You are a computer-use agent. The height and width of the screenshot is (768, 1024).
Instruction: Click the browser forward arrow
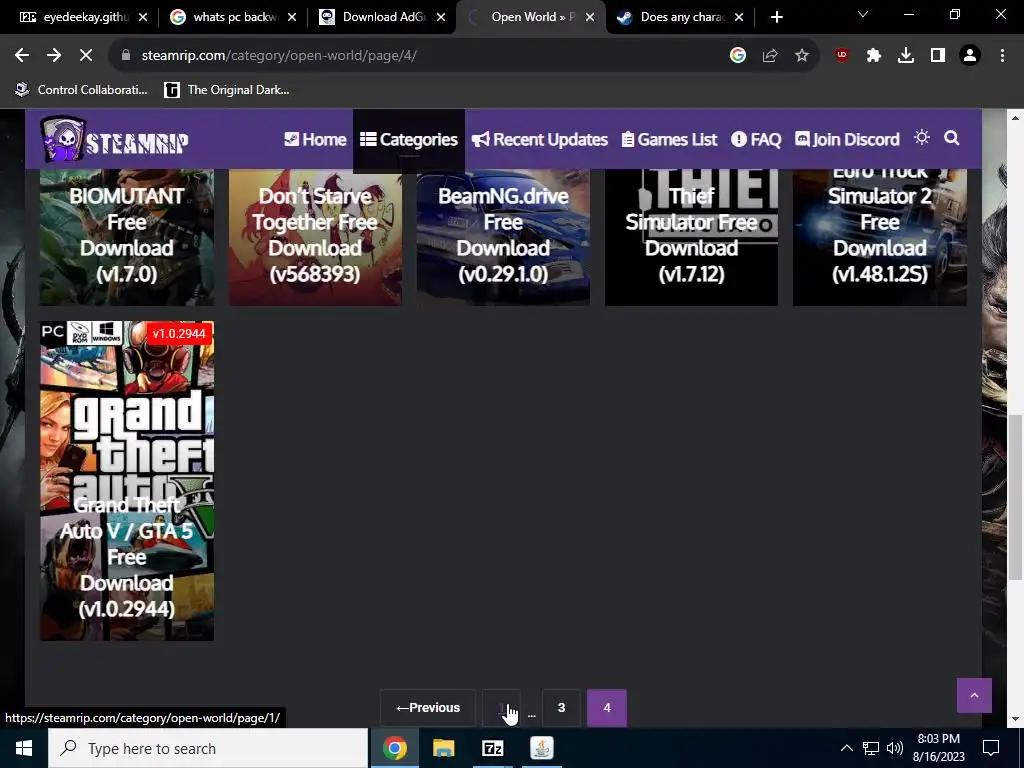point(54,56)
